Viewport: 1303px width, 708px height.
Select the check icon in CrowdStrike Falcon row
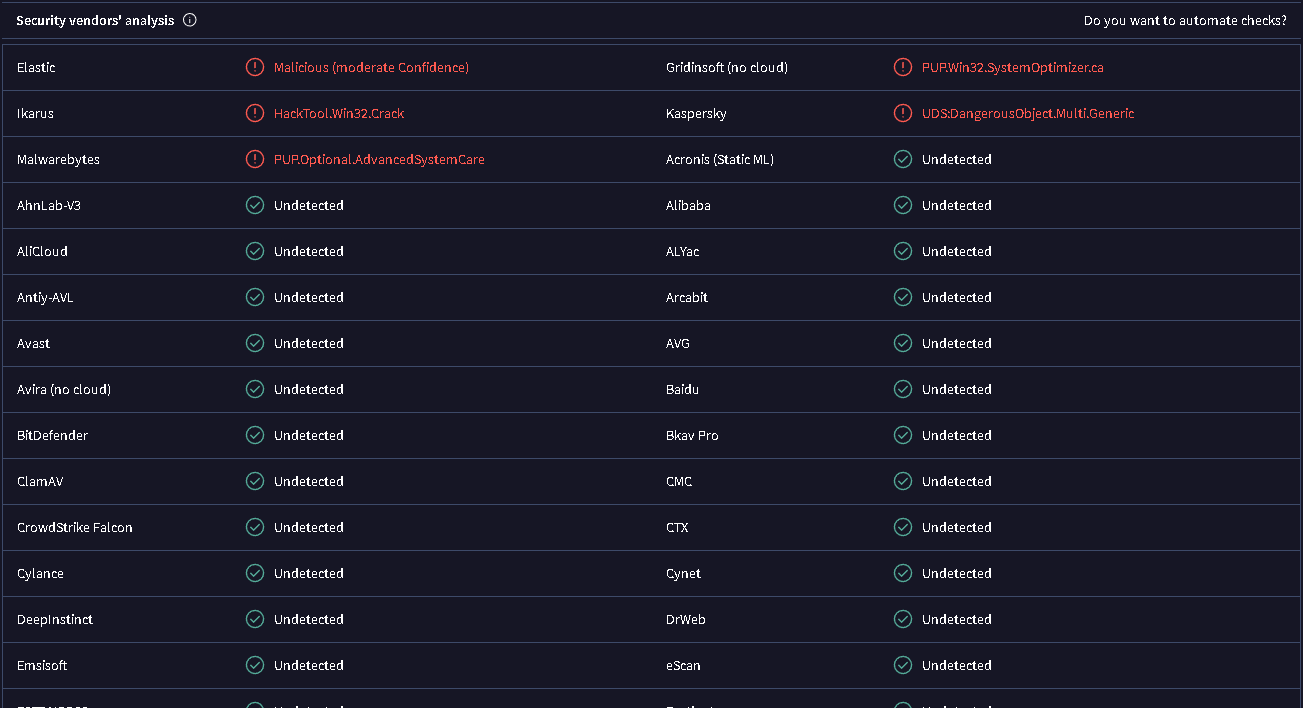click(255, 527)
